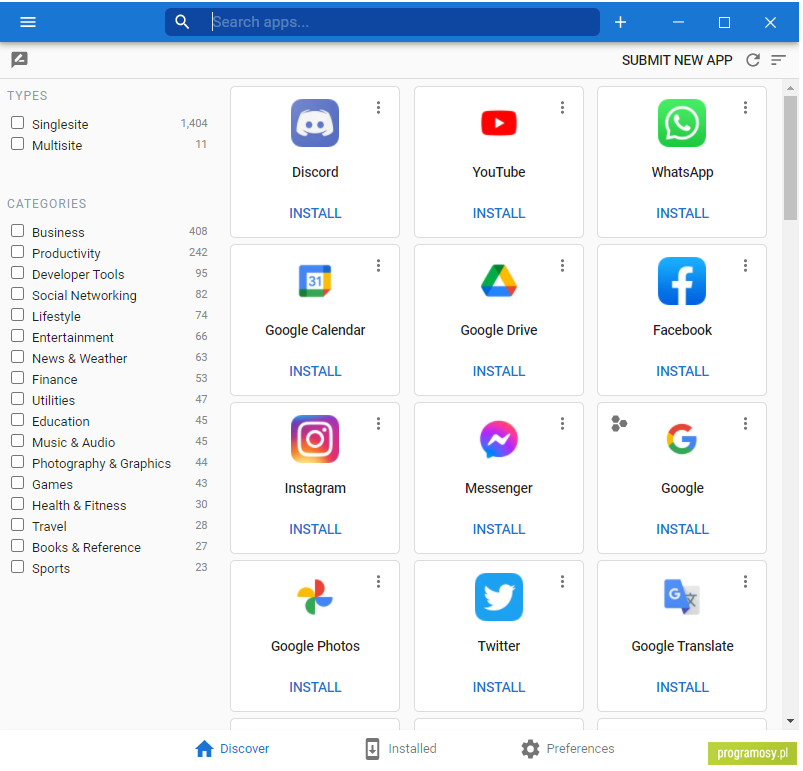Viewport: 803px width, 771px height.
Task: Open more options for Google Translate
Action: tap(745, 581)
